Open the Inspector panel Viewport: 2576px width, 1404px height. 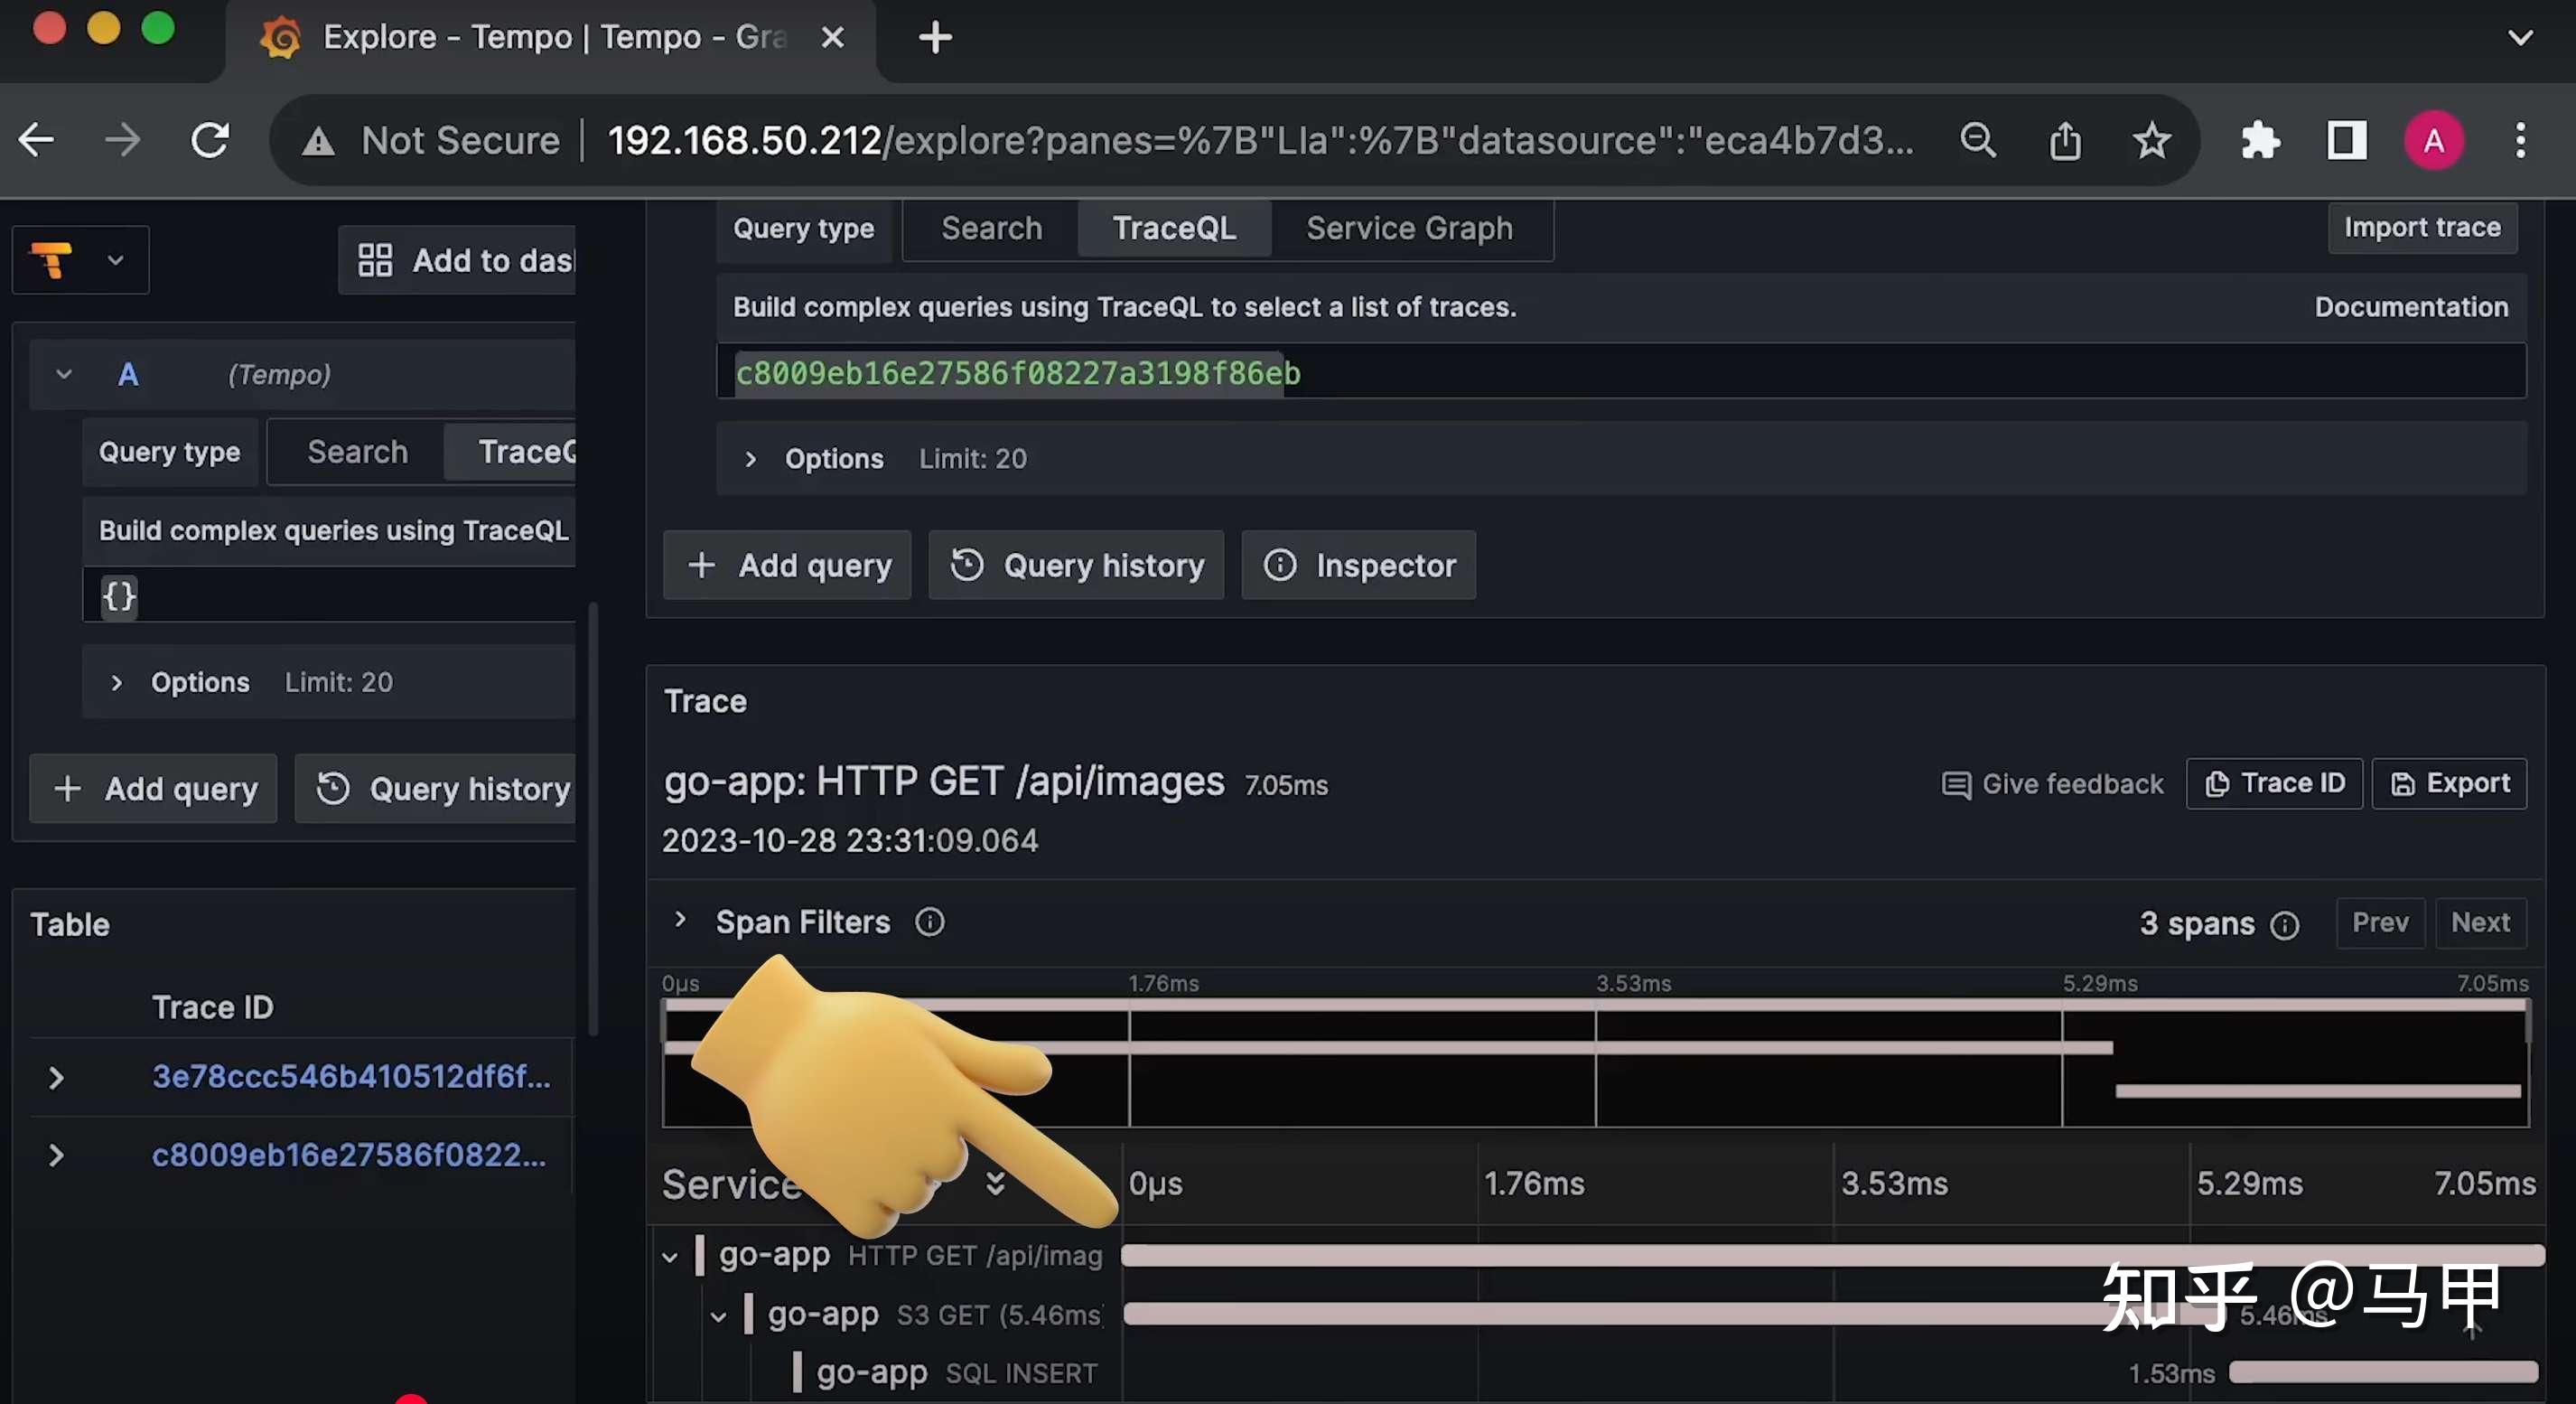pos(1358,566)
